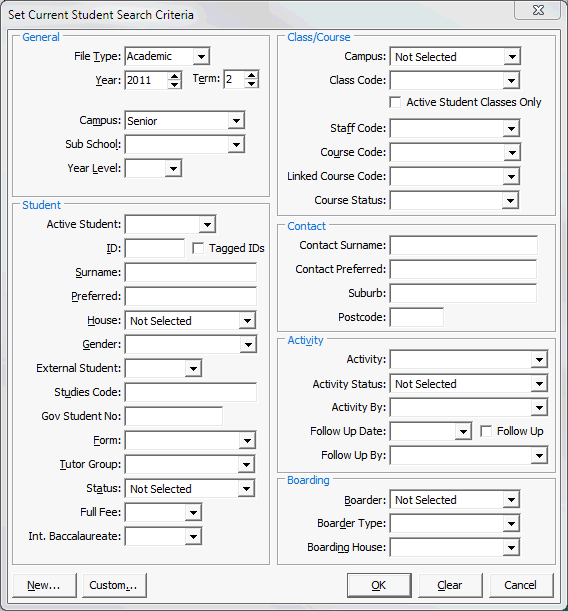Screen dimensions: 568x611
Task: Enable Active Student Classes Only checkbox
Action: [395, 102]
